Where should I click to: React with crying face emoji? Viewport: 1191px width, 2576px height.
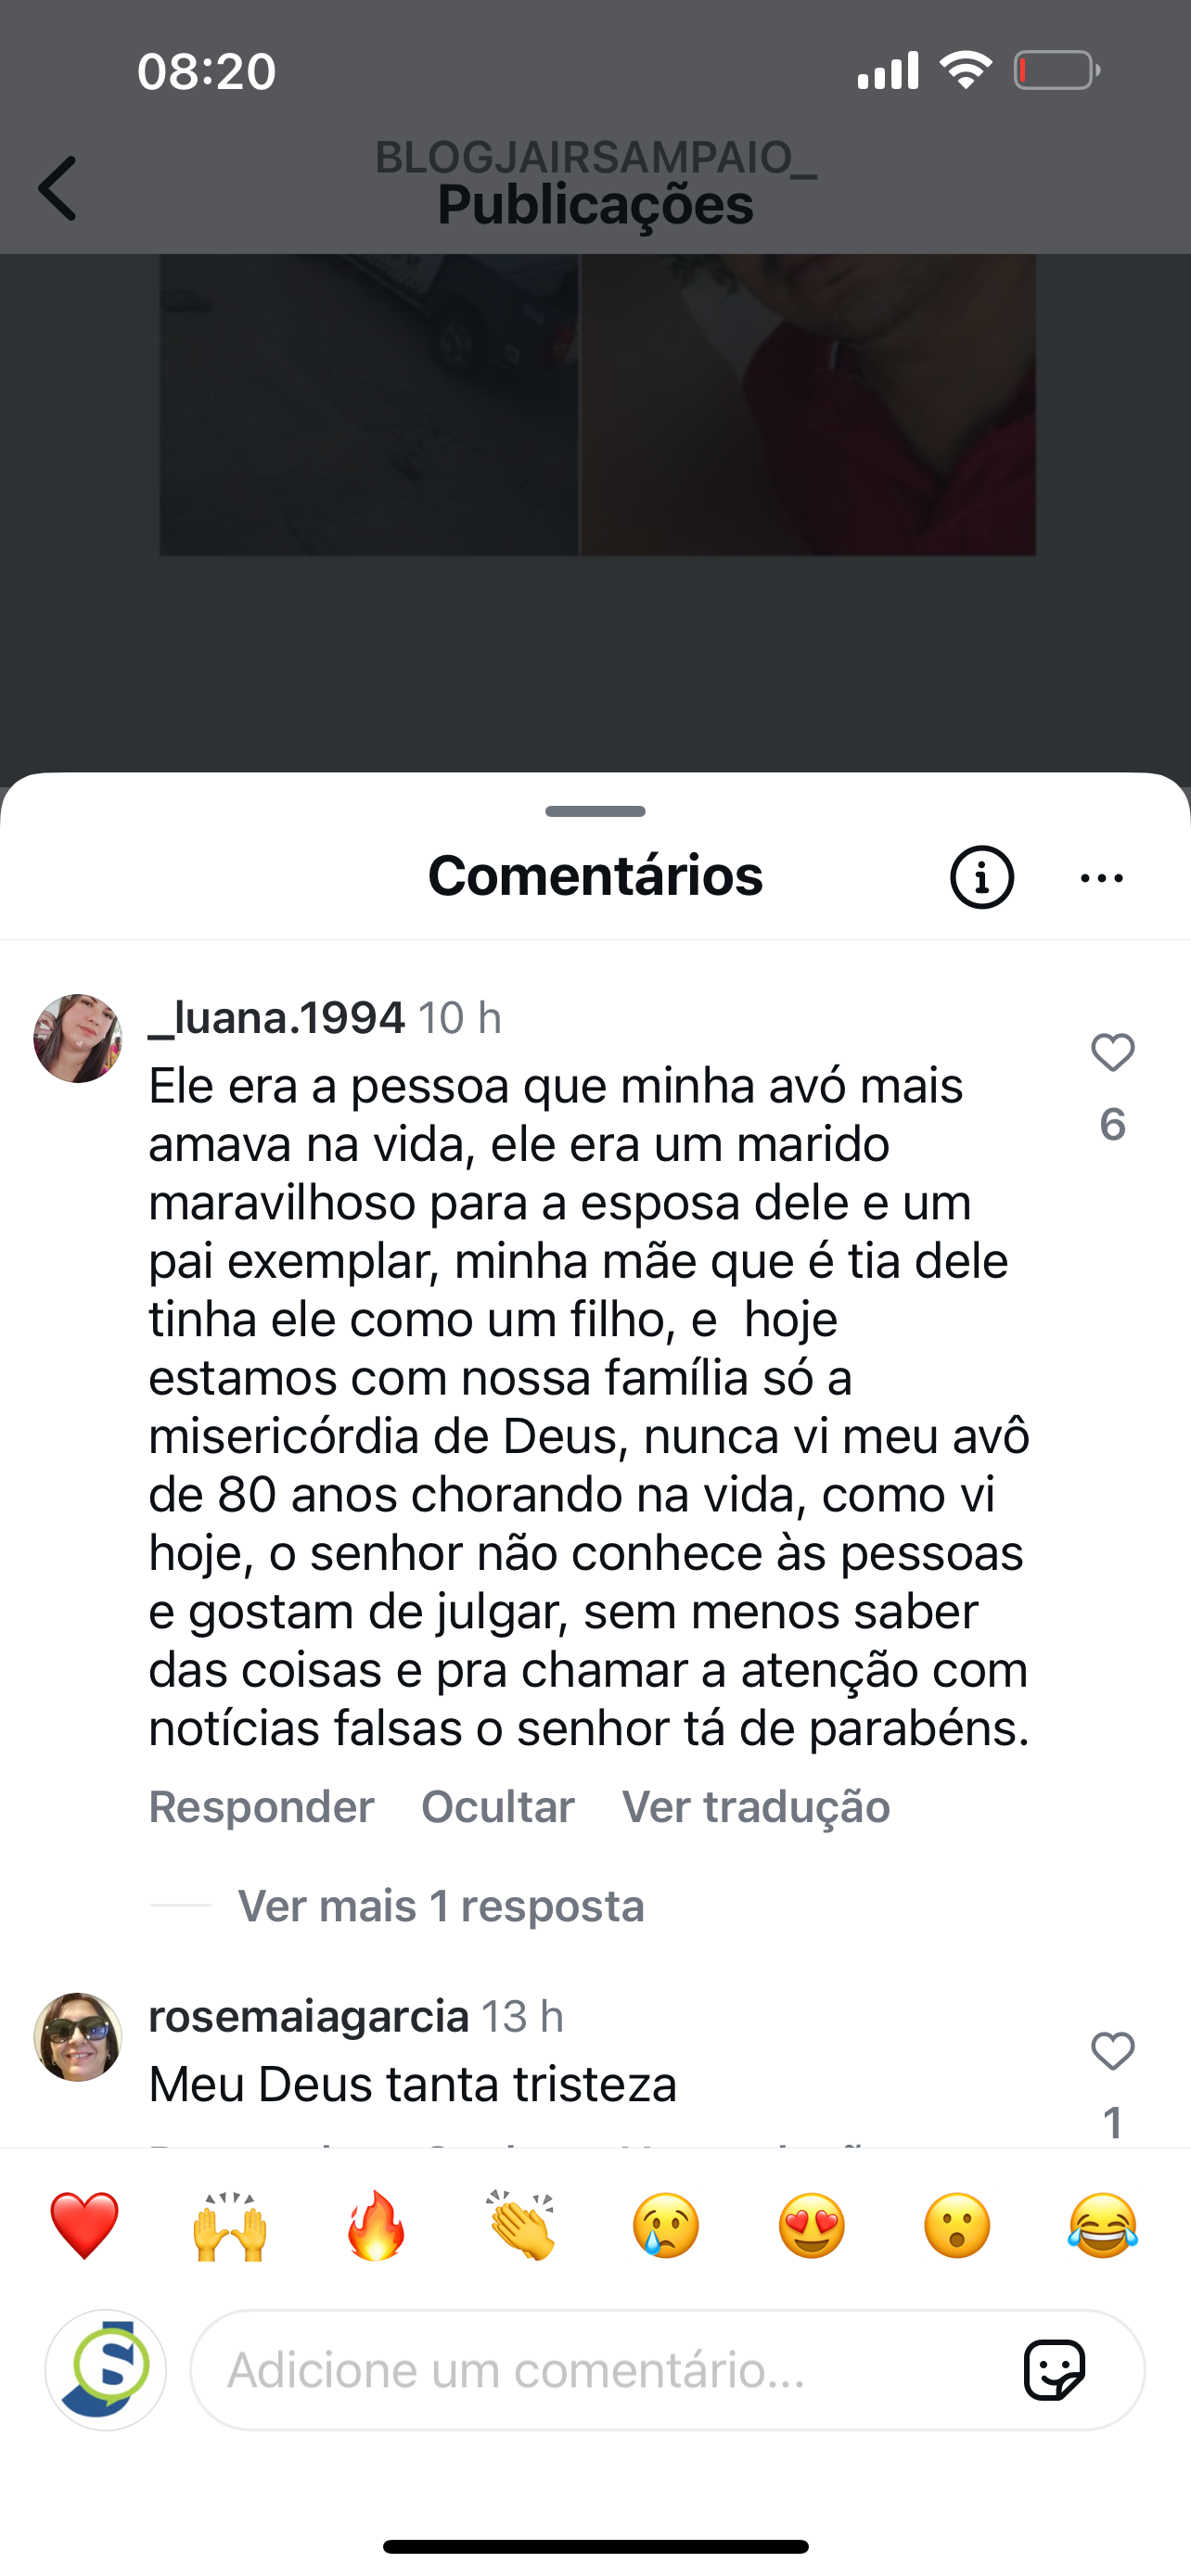(666, 2226)
